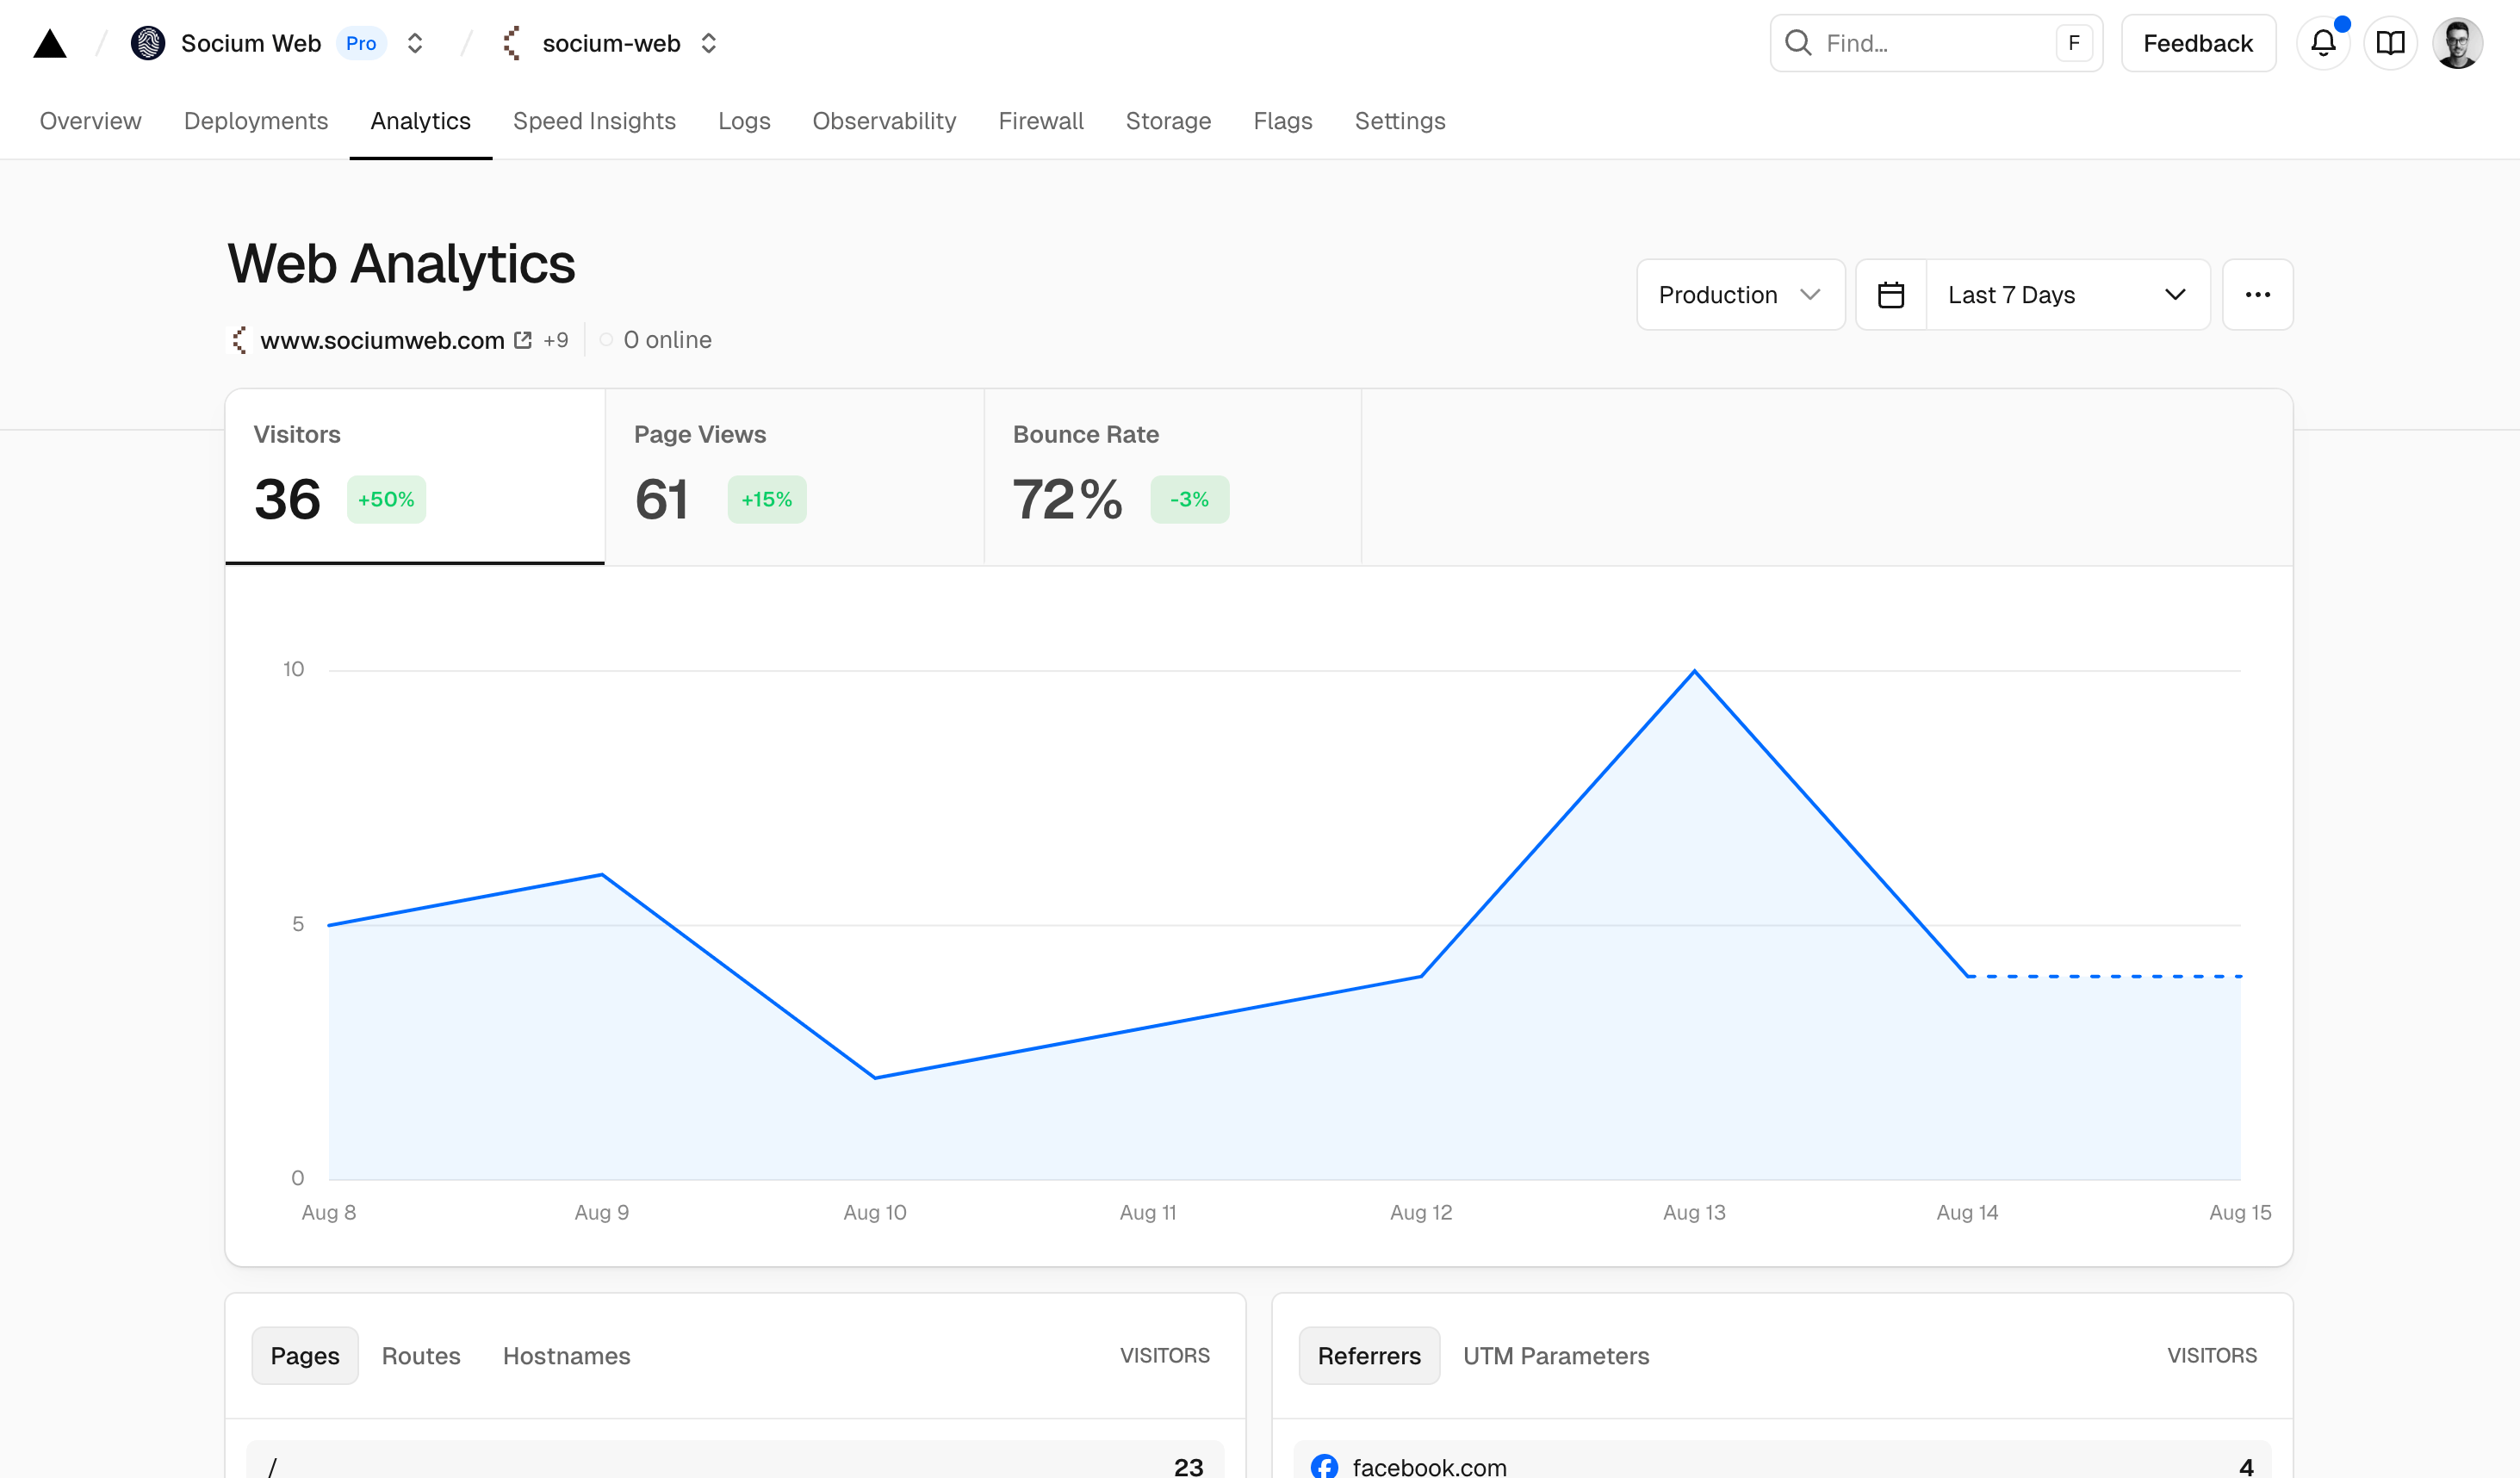Viewport: 2520px width, 1478px height.
Task: Open the Production environment dropdown
Action: tap(1740, 294)
